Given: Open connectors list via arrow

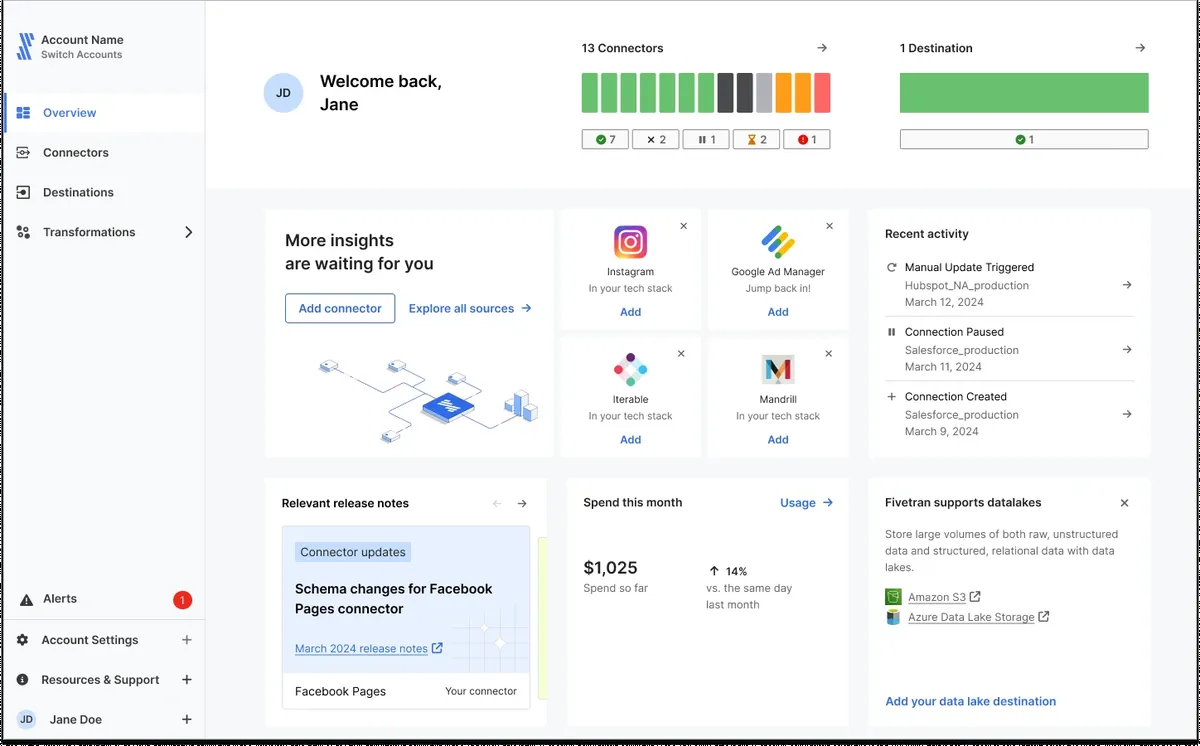Looking at the screenshot, I should coord(822,48).
